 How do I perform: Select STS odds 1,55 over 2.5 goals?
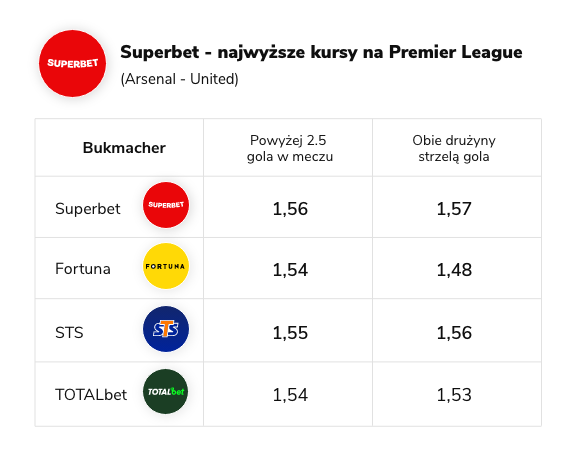tap(290, 333)
